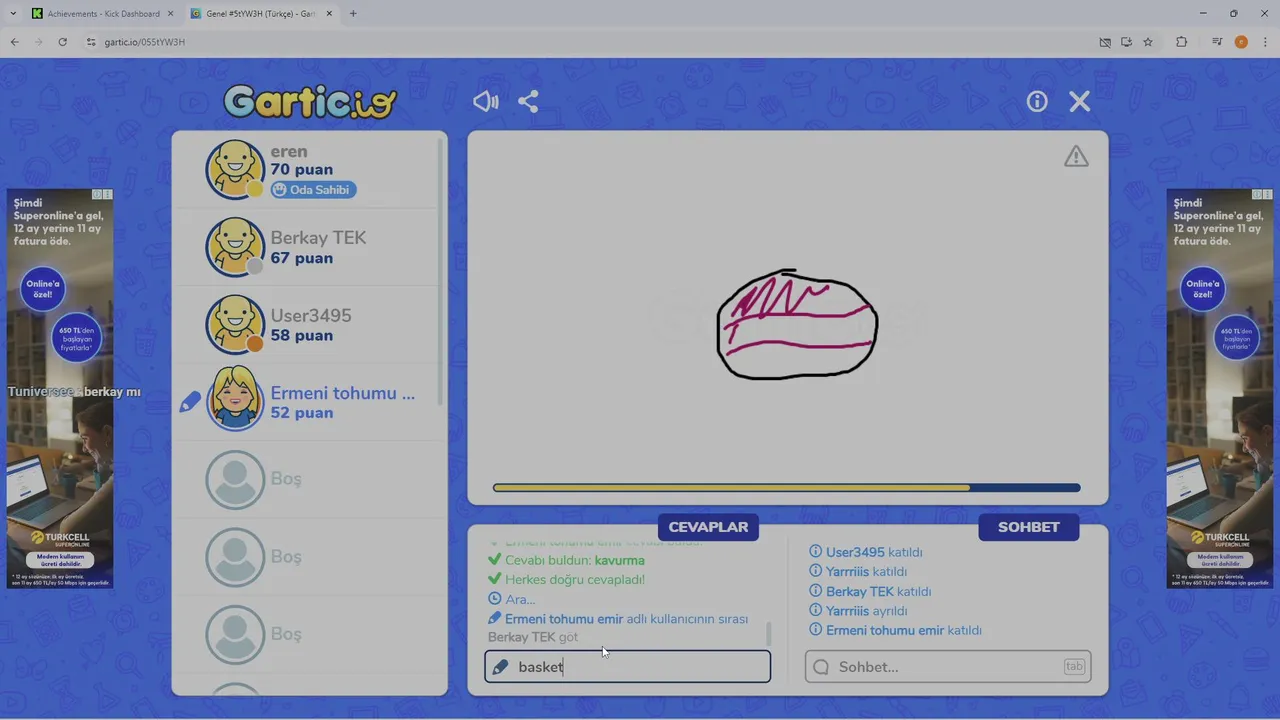1280x720 pixels.
Task: Click eren's avatar
Action: tap(235, 169)
